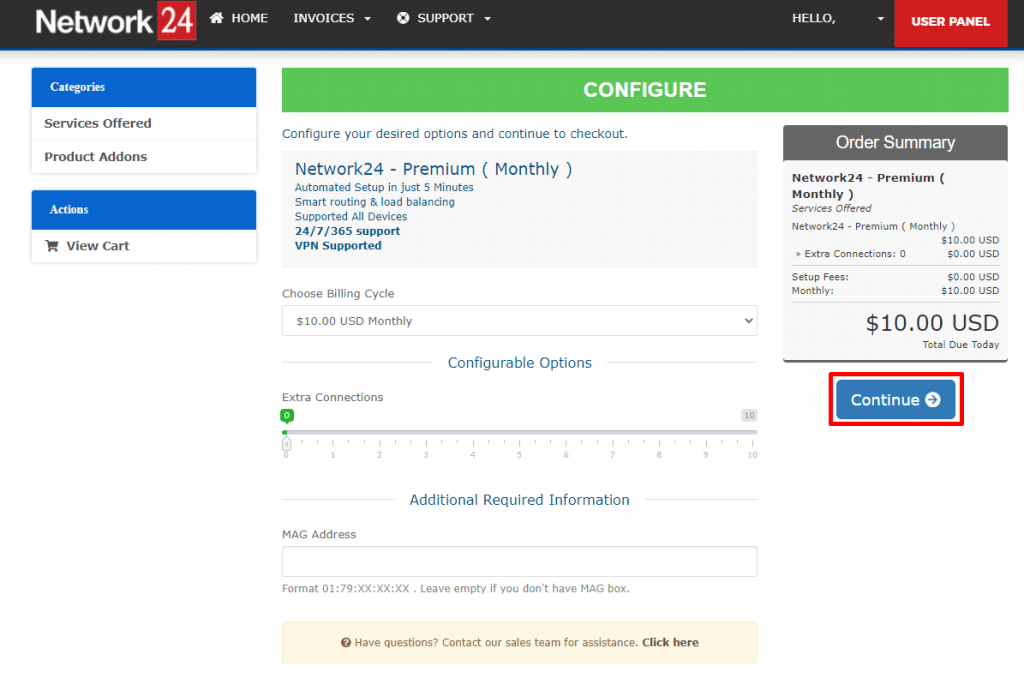Click the Continue button
This screenshot has width=1024, height=684.
point(895,400)
